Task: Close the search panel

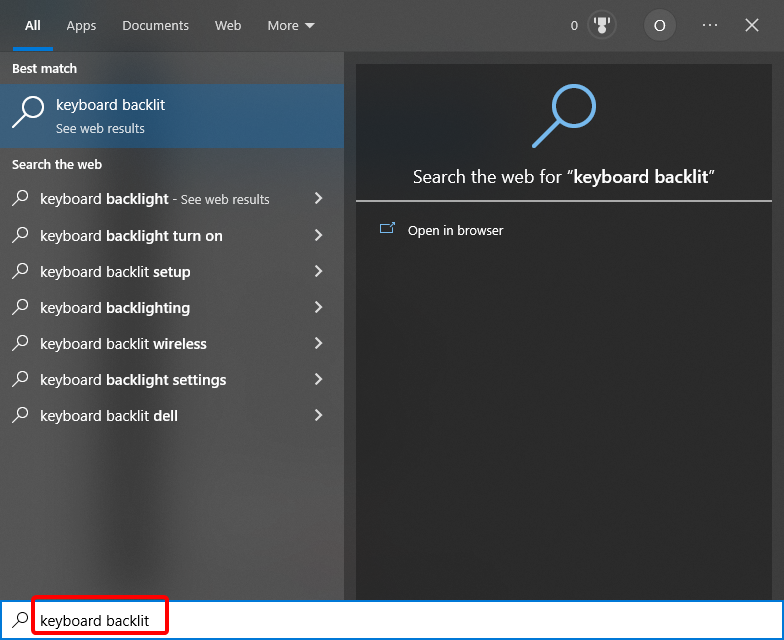Action: coord(752,25)
